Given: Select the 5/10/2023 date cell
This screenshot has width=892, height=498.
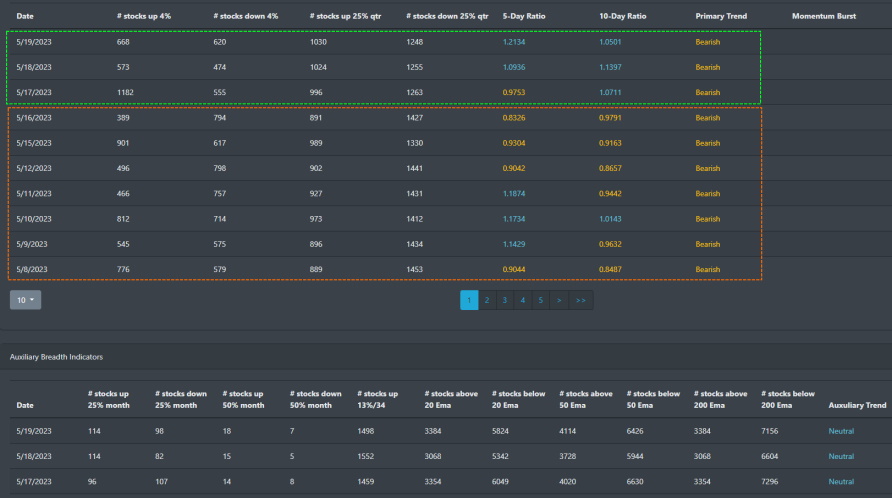Looking at the screenshot, I should pos(34,219).
